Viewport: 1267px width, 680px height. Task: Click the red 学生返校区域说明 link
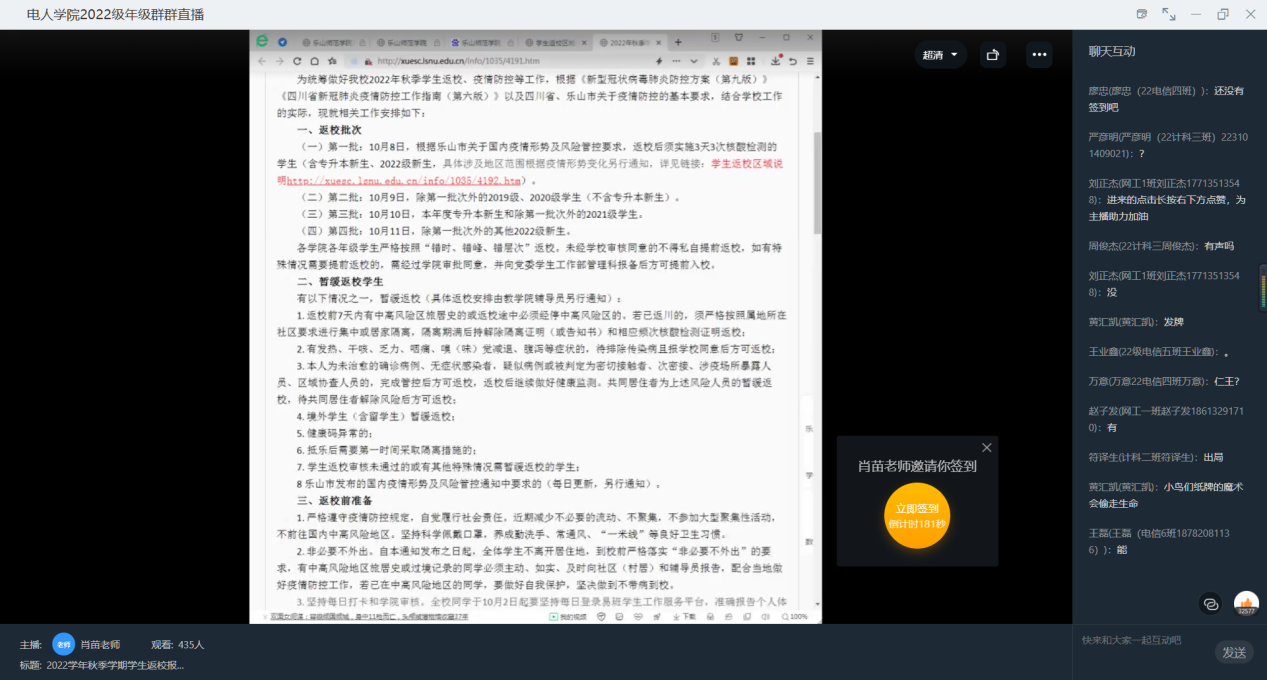746,163
